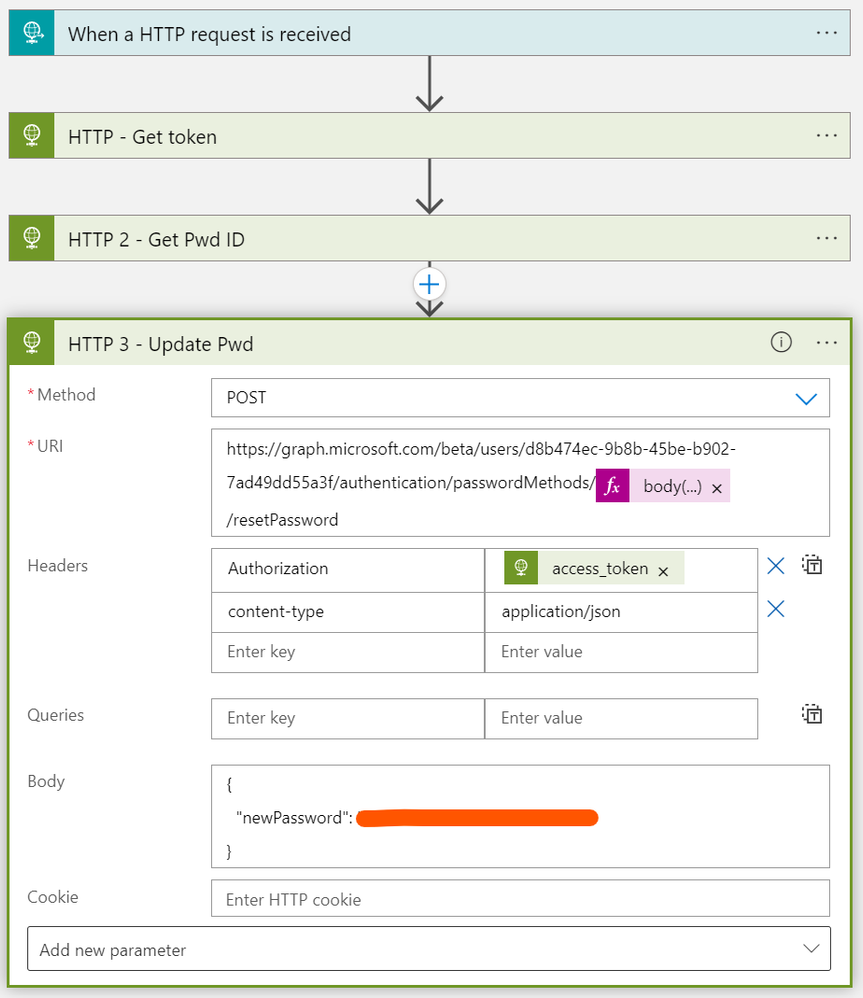Click the HTTP 2 - Get Pwd ID icon

(x=32, y=238)
